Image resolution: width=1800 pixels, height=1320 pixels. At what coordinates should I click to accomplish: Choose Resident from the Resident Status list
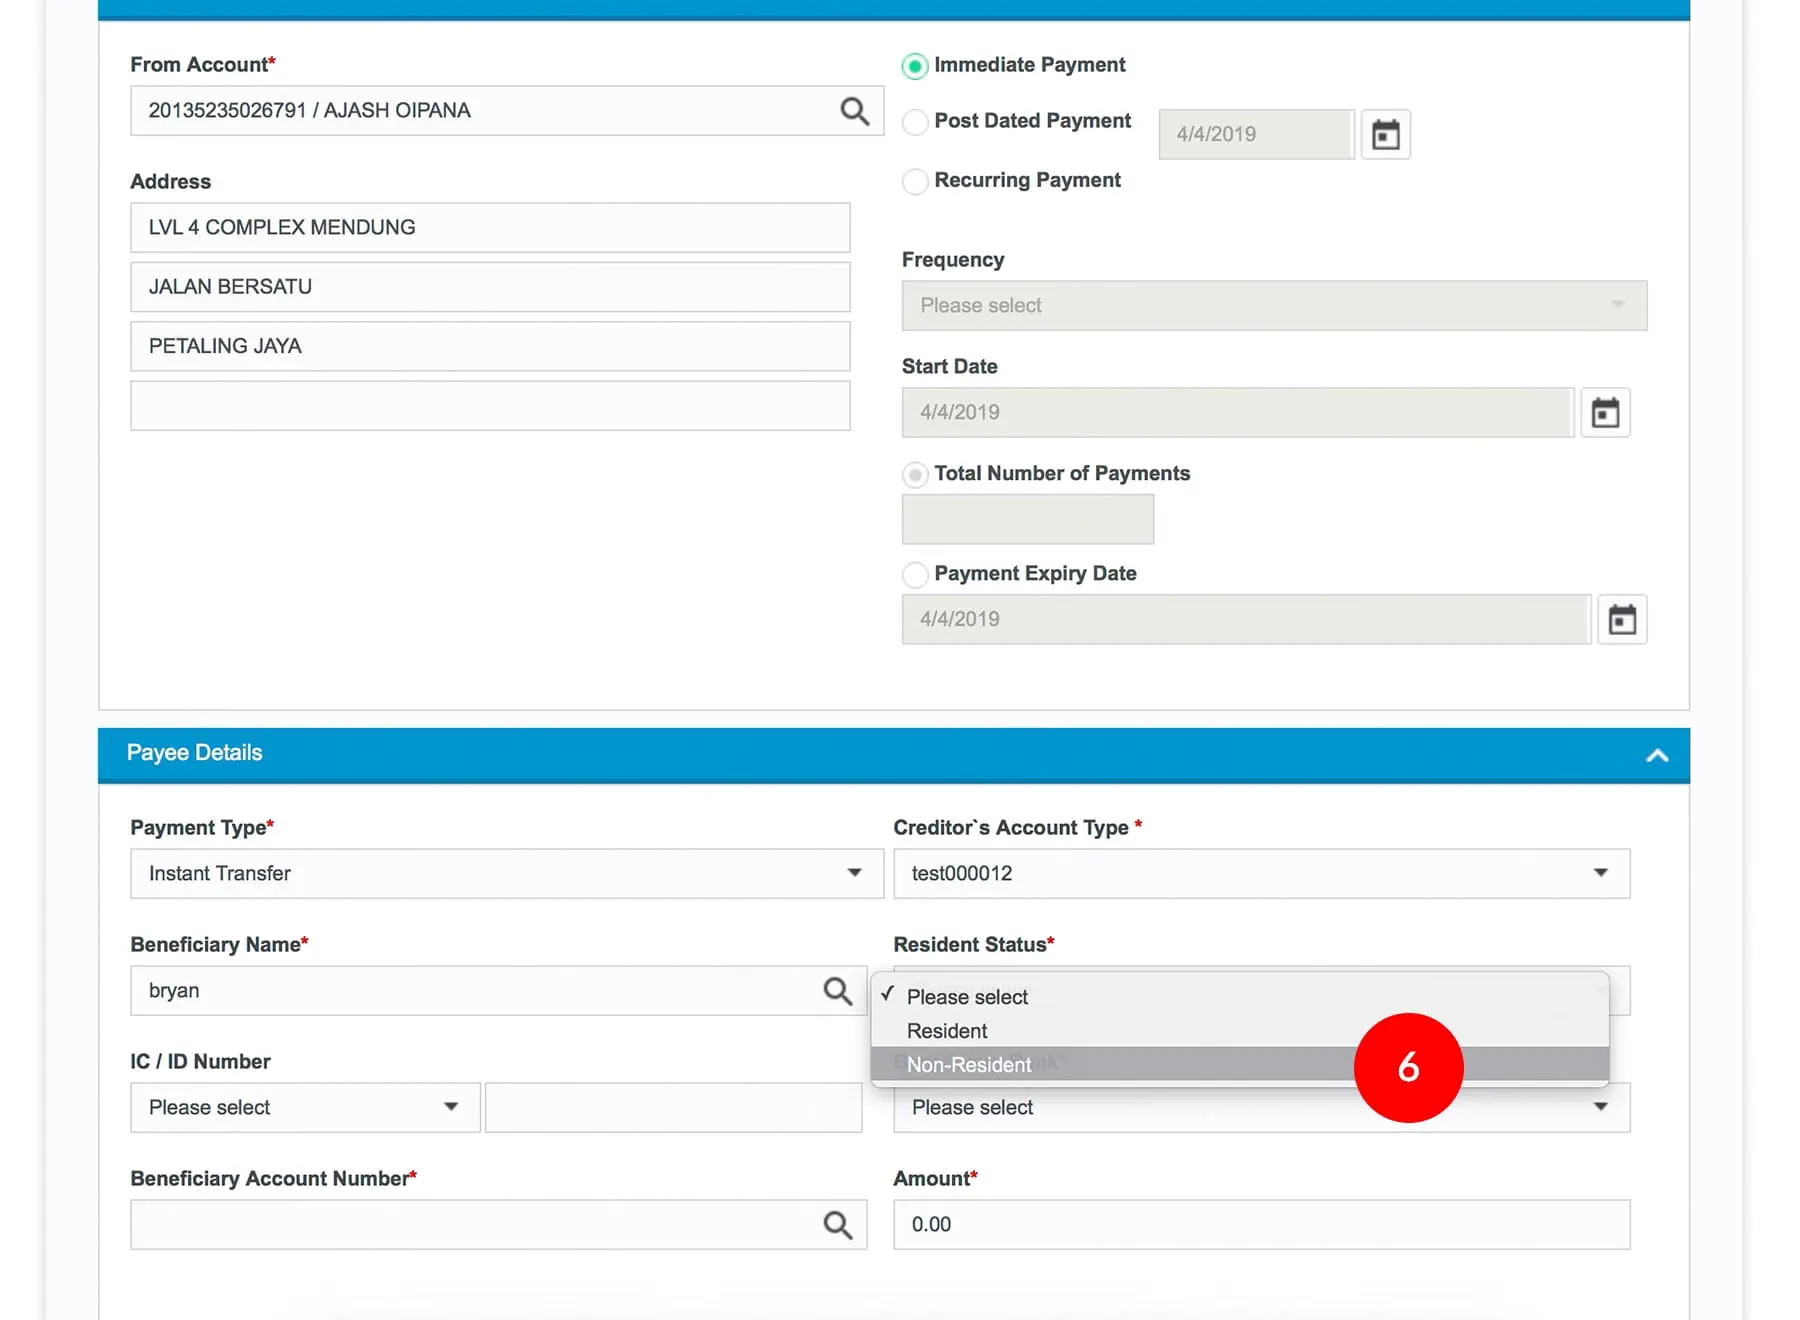pyautogui.click(x=946, y=1031)
